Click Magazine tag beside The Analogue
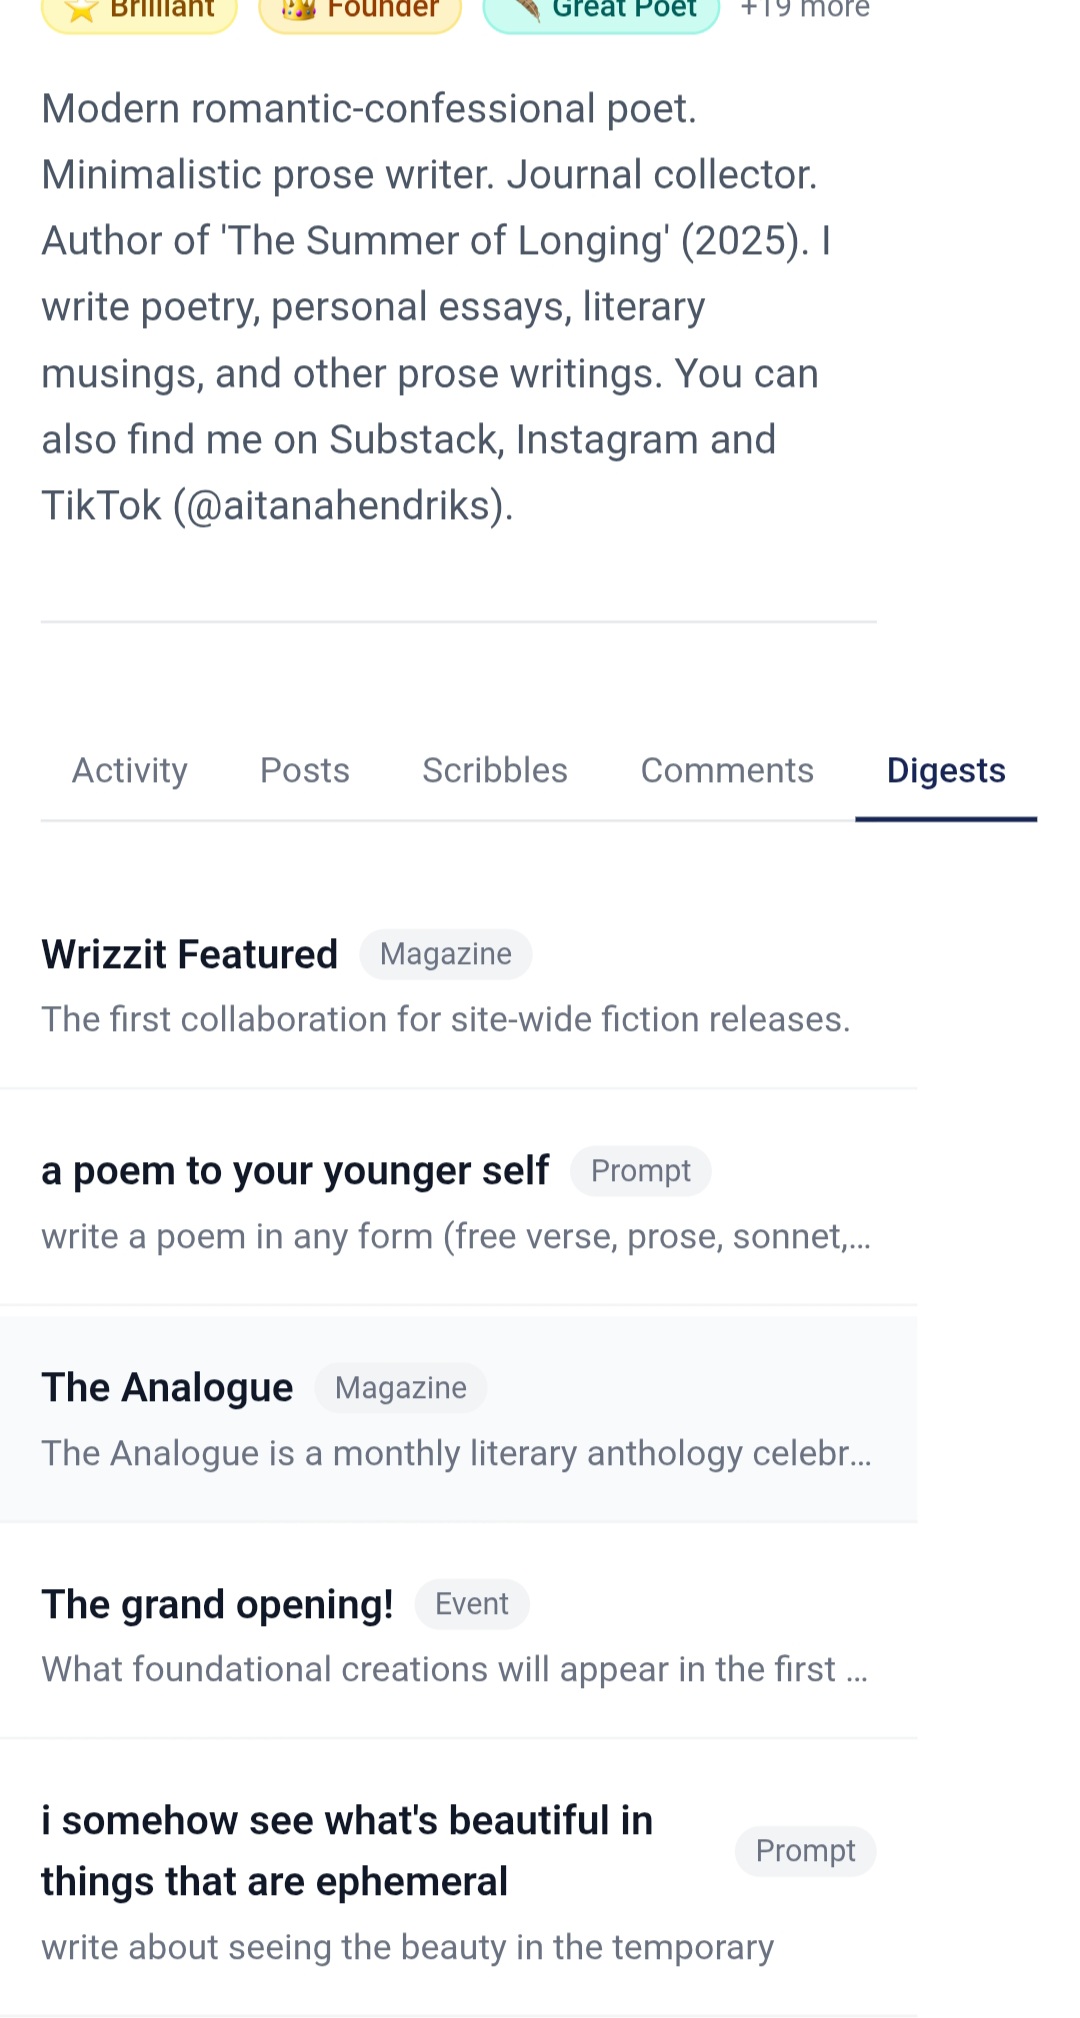Image resolution: width=1080 pixels, height=2018 pixels. (401, 1388)
